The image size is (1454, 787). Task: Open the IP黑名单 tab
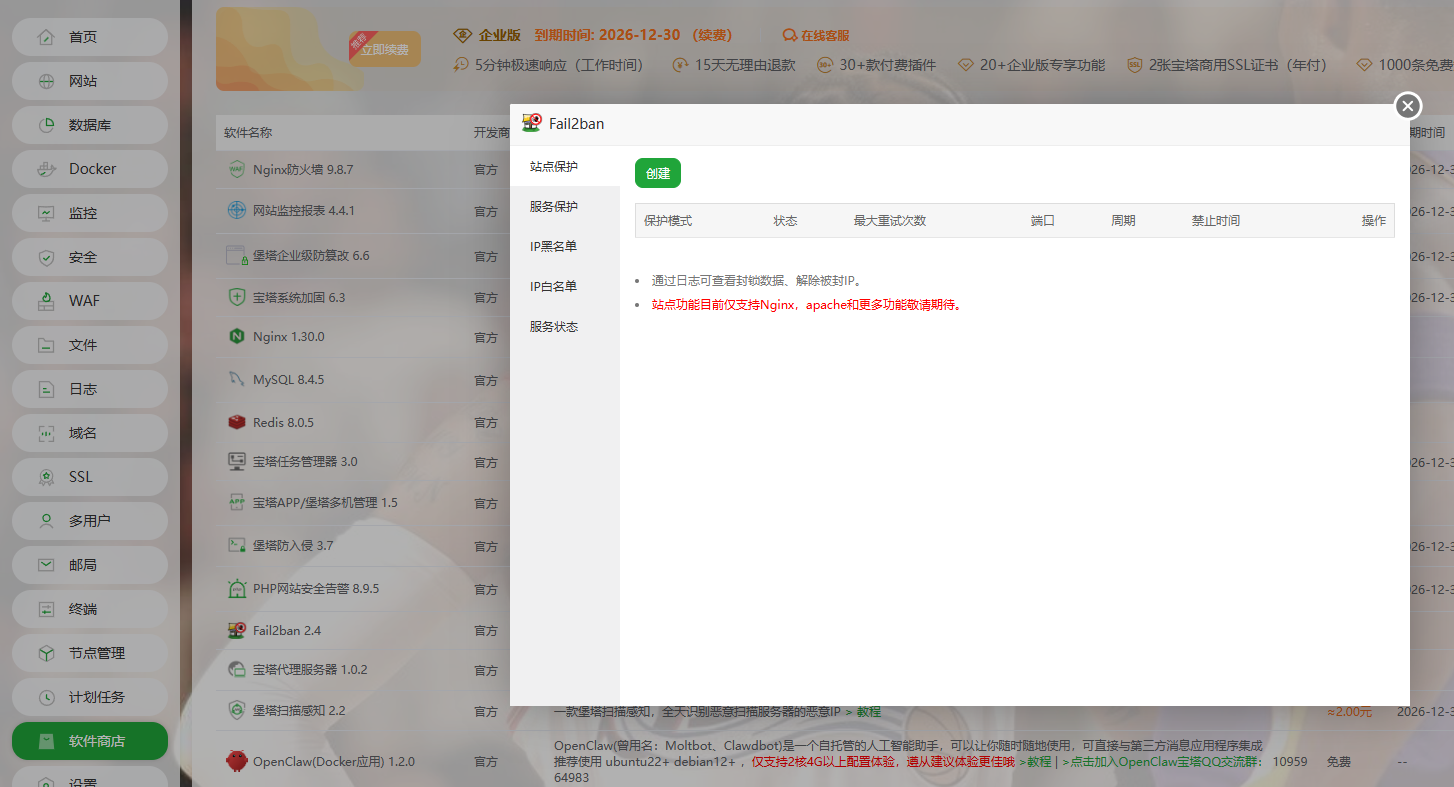tap(556, 246)
